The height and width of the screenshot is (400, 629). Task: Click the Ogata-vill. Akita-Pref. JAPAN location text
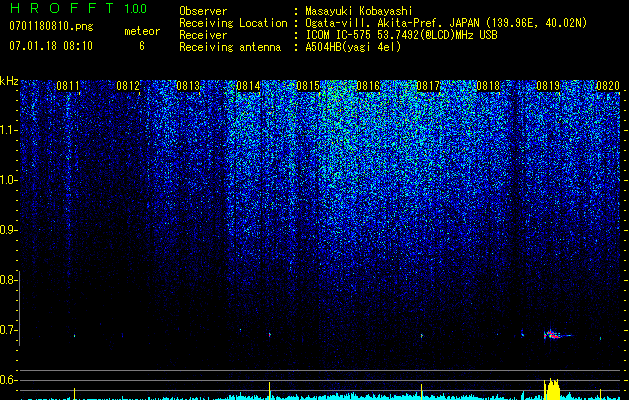pos(446,23)
